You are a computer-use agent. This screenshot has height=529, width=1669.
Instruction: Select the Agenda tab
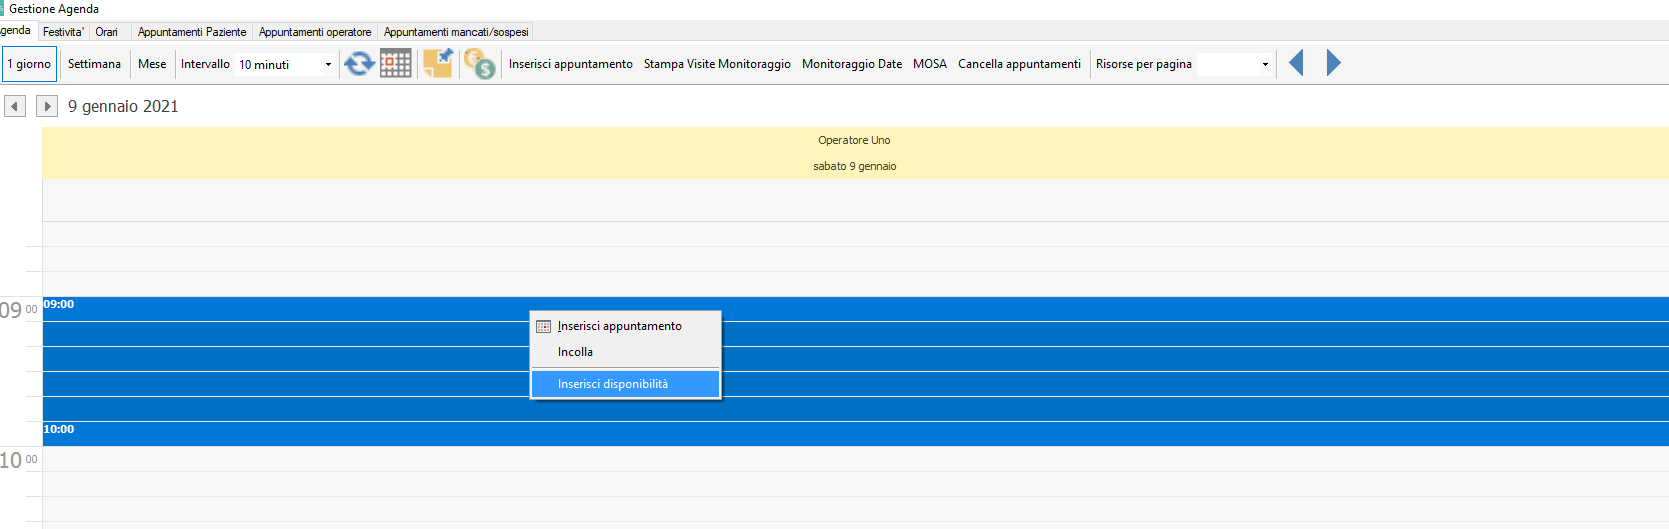(x=16, y=31)
